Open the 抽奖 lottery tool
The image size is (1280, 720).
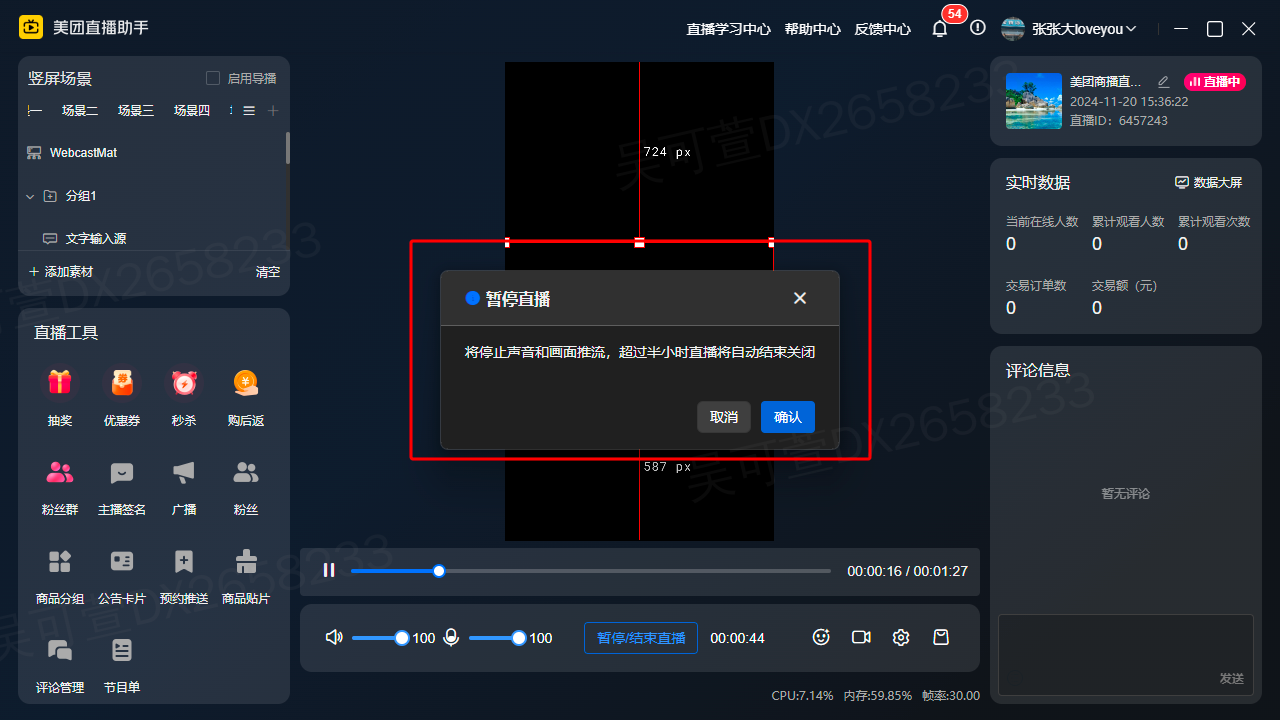[60, 383]
